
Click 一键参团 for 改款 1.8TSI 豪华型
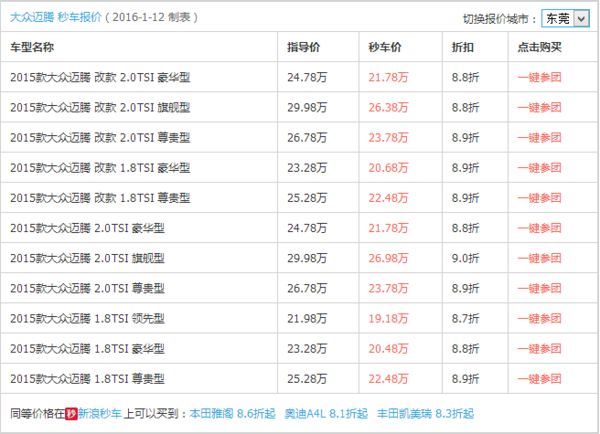539,168
